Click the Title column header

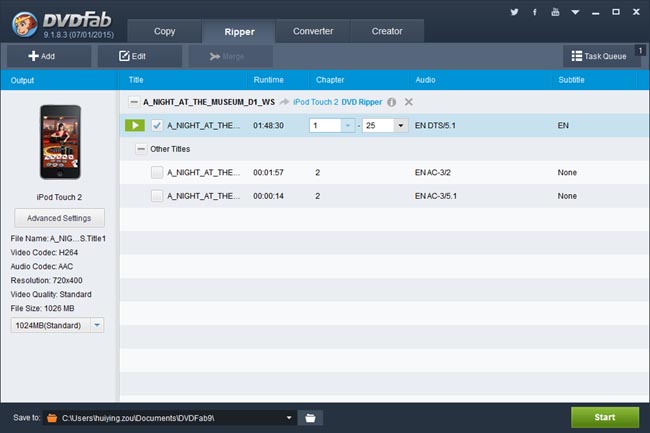coord(136,80)
